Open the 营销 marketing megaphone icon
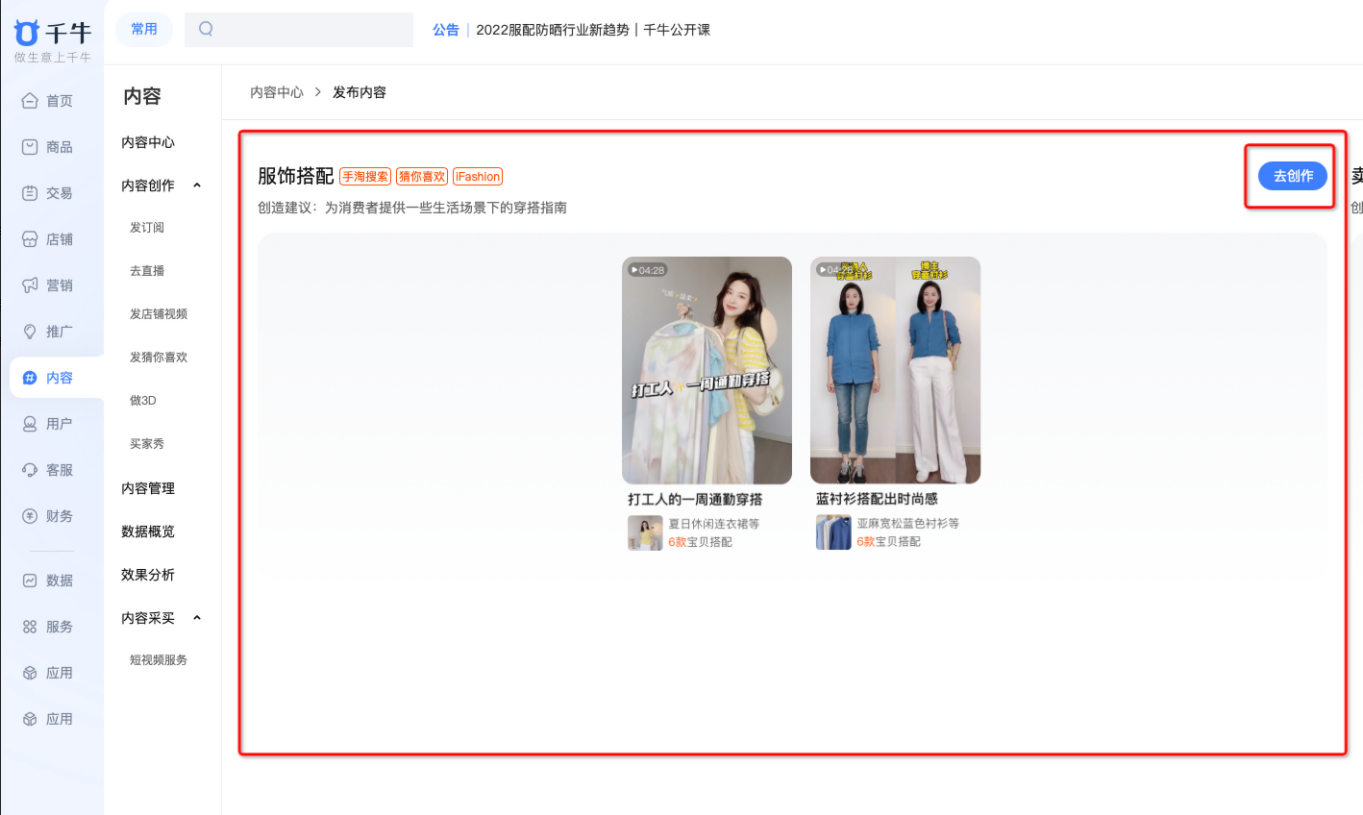1363x815 pixels. [30, 285]
